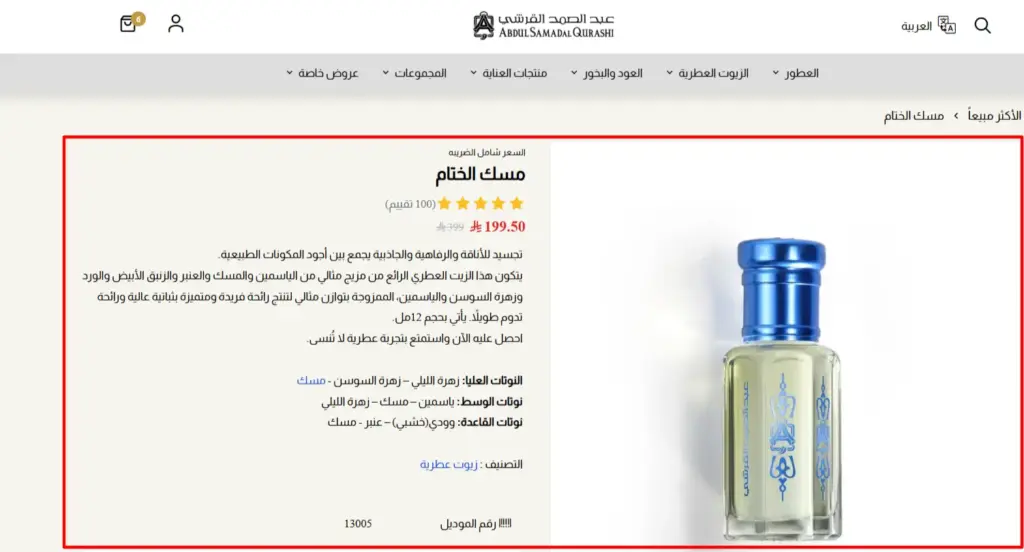Open the منتجات العناية menu item
Viewport: 1024px width, 552px height.
pyautogui.click(x=509, y=73)
